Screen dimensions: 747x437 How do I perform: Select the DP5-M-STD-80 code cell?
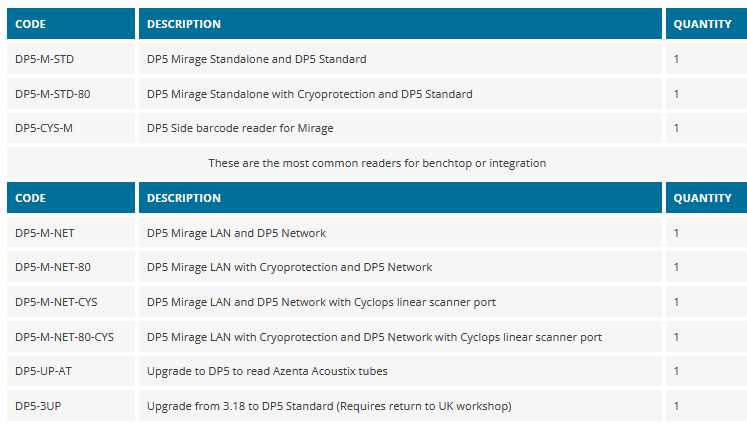point(52,94)
